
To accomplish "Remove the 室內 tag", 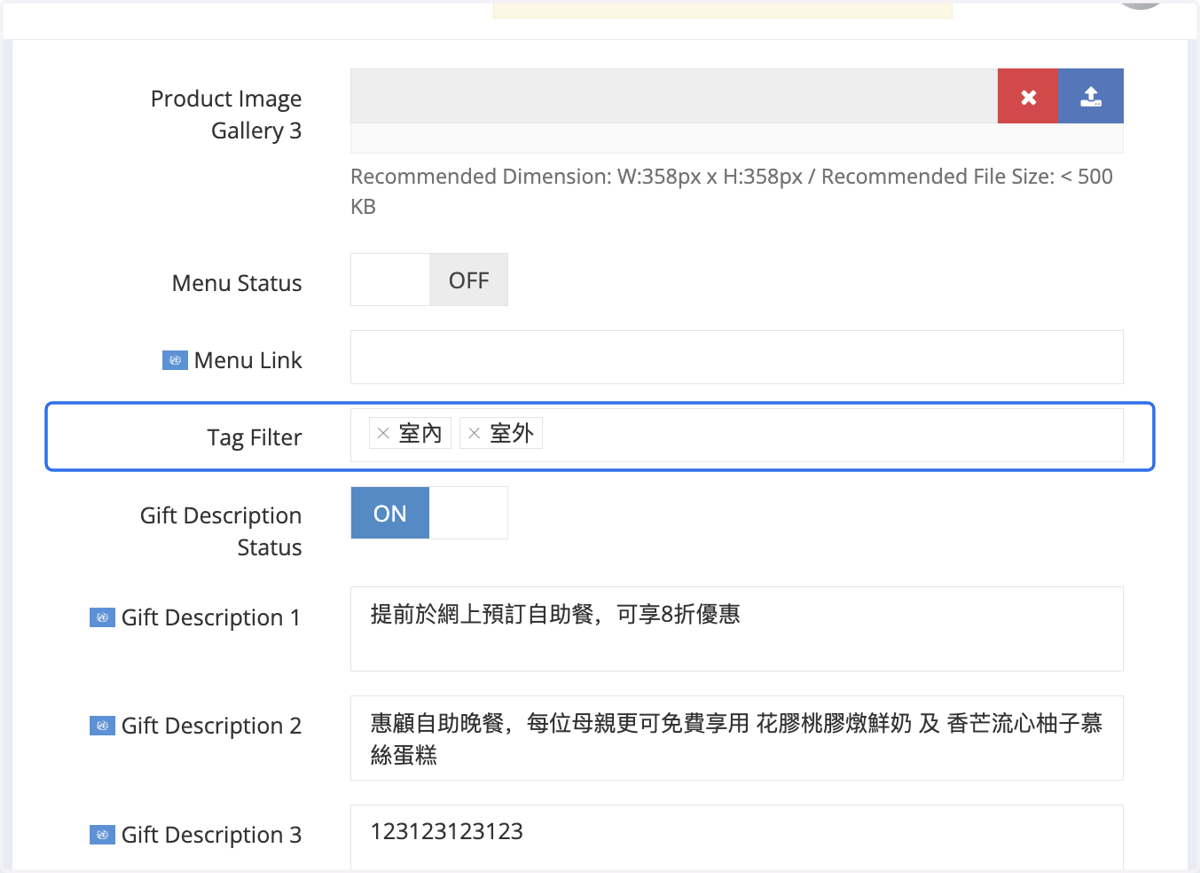I will coord(383,433).
